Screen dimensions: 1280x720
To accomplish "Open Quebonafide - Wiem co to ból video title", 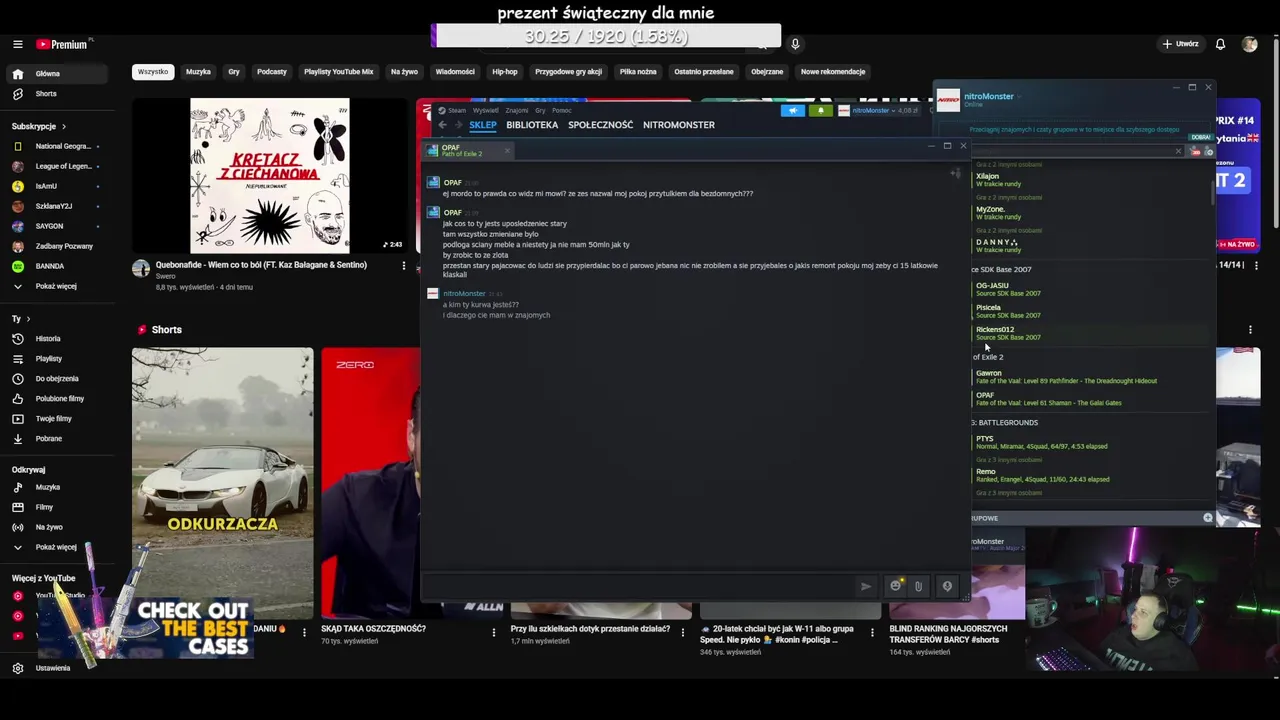I will (x=261, y=265).
